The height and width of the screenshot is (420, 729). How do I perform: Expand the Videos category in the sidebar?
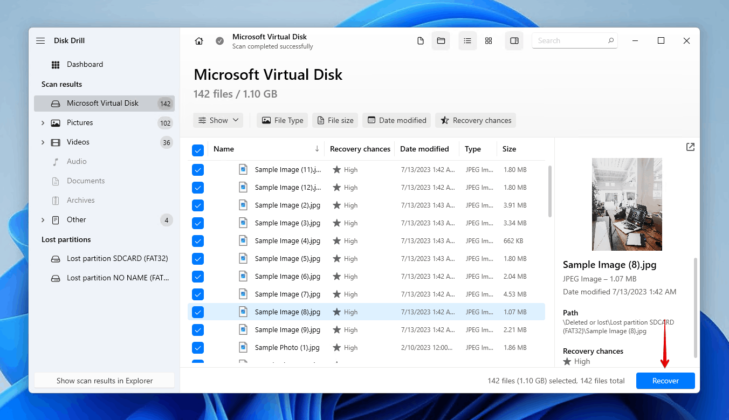[x=42, y=142]
